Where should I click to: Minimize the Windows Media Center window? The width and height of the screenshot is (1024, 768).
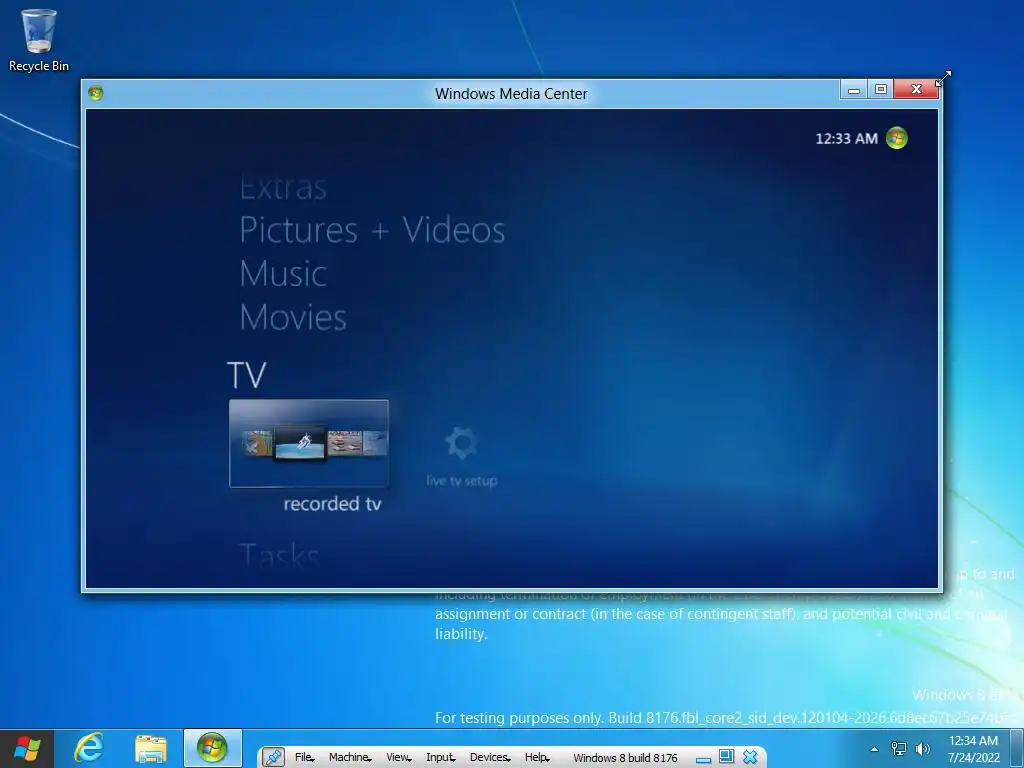(854, 89)
